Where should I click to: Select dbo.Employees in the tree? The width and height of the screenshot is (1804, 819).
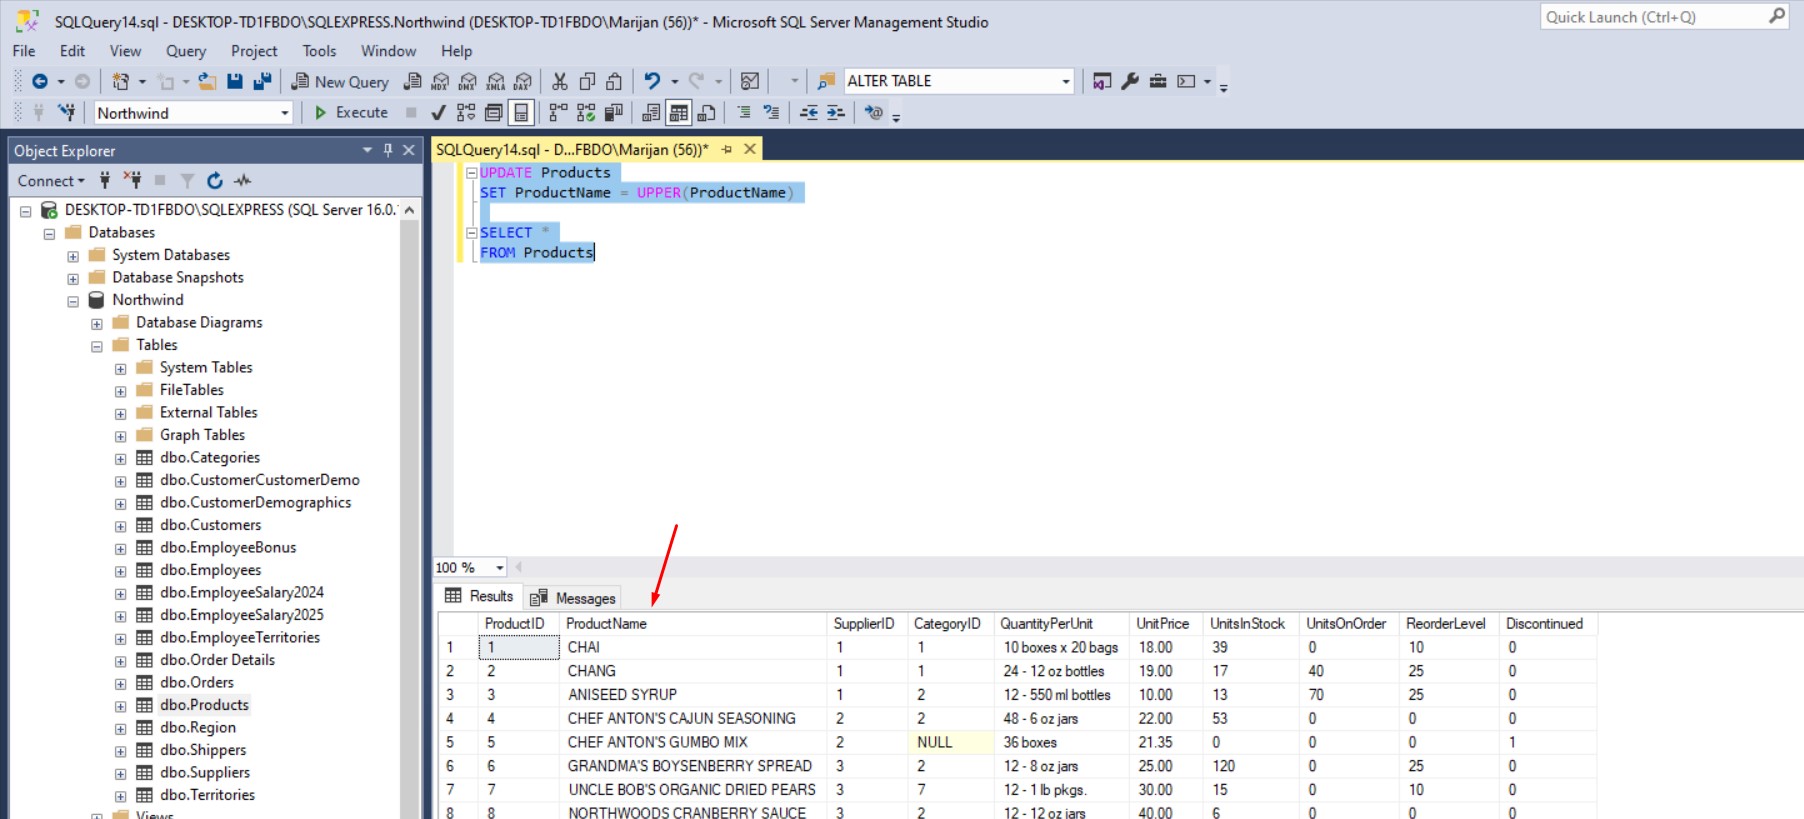(x=210, y=570)
